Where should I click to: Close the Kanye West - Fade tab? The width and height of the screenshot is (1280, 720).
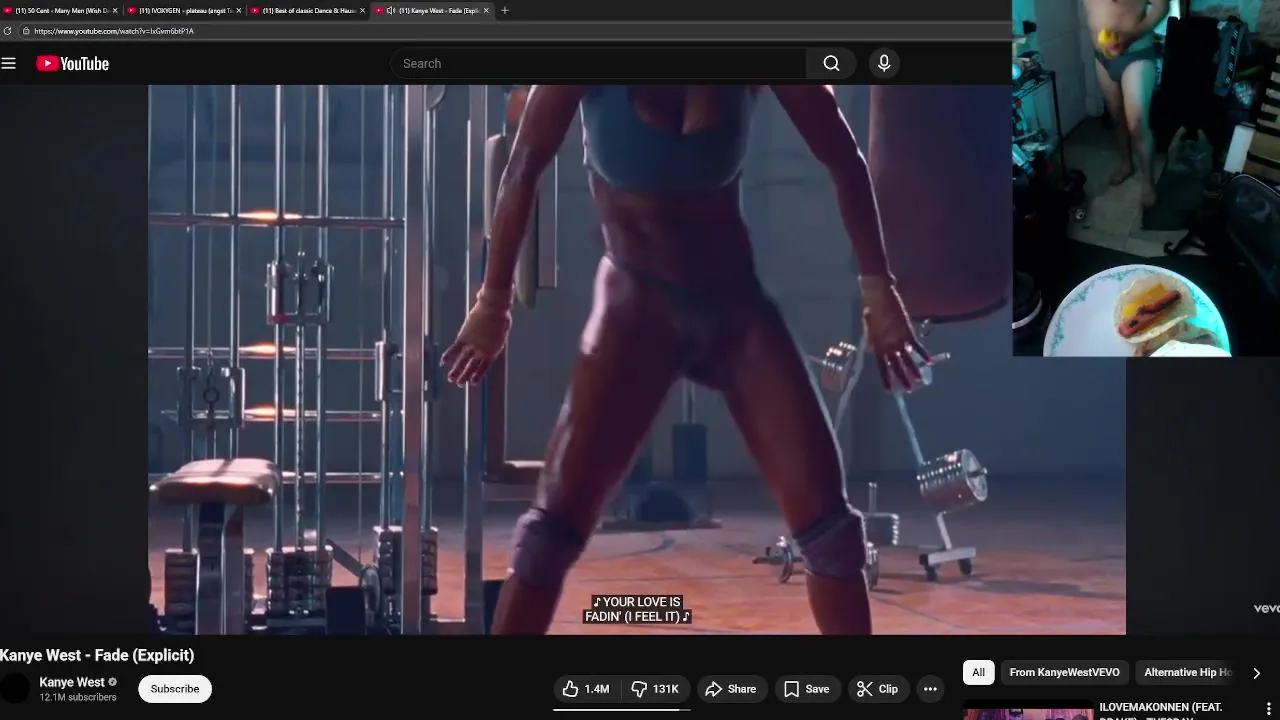487,10
